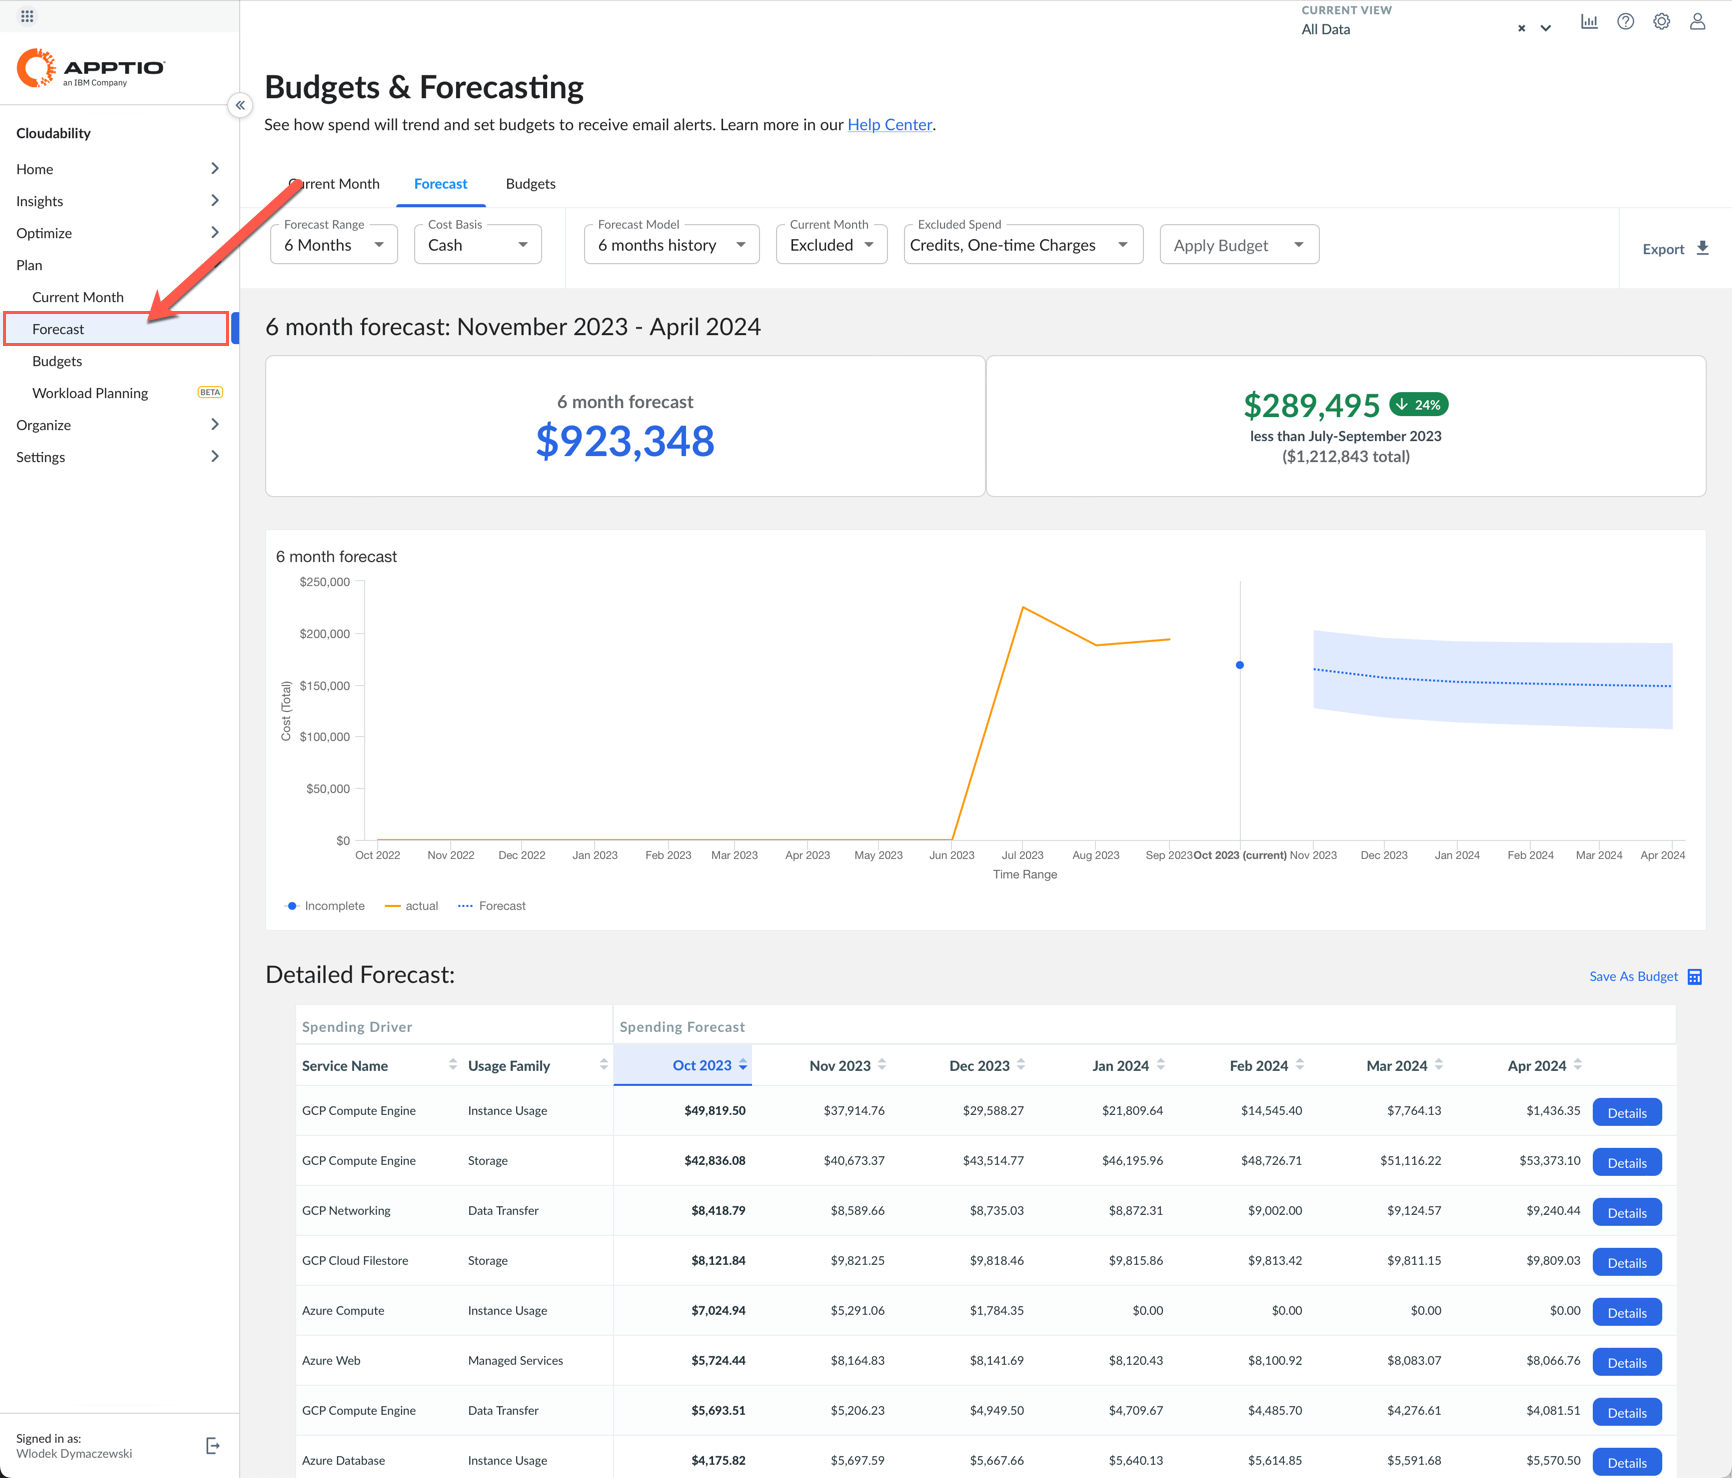Open the user profile icon
1732x1478 pixels.
1698,22
